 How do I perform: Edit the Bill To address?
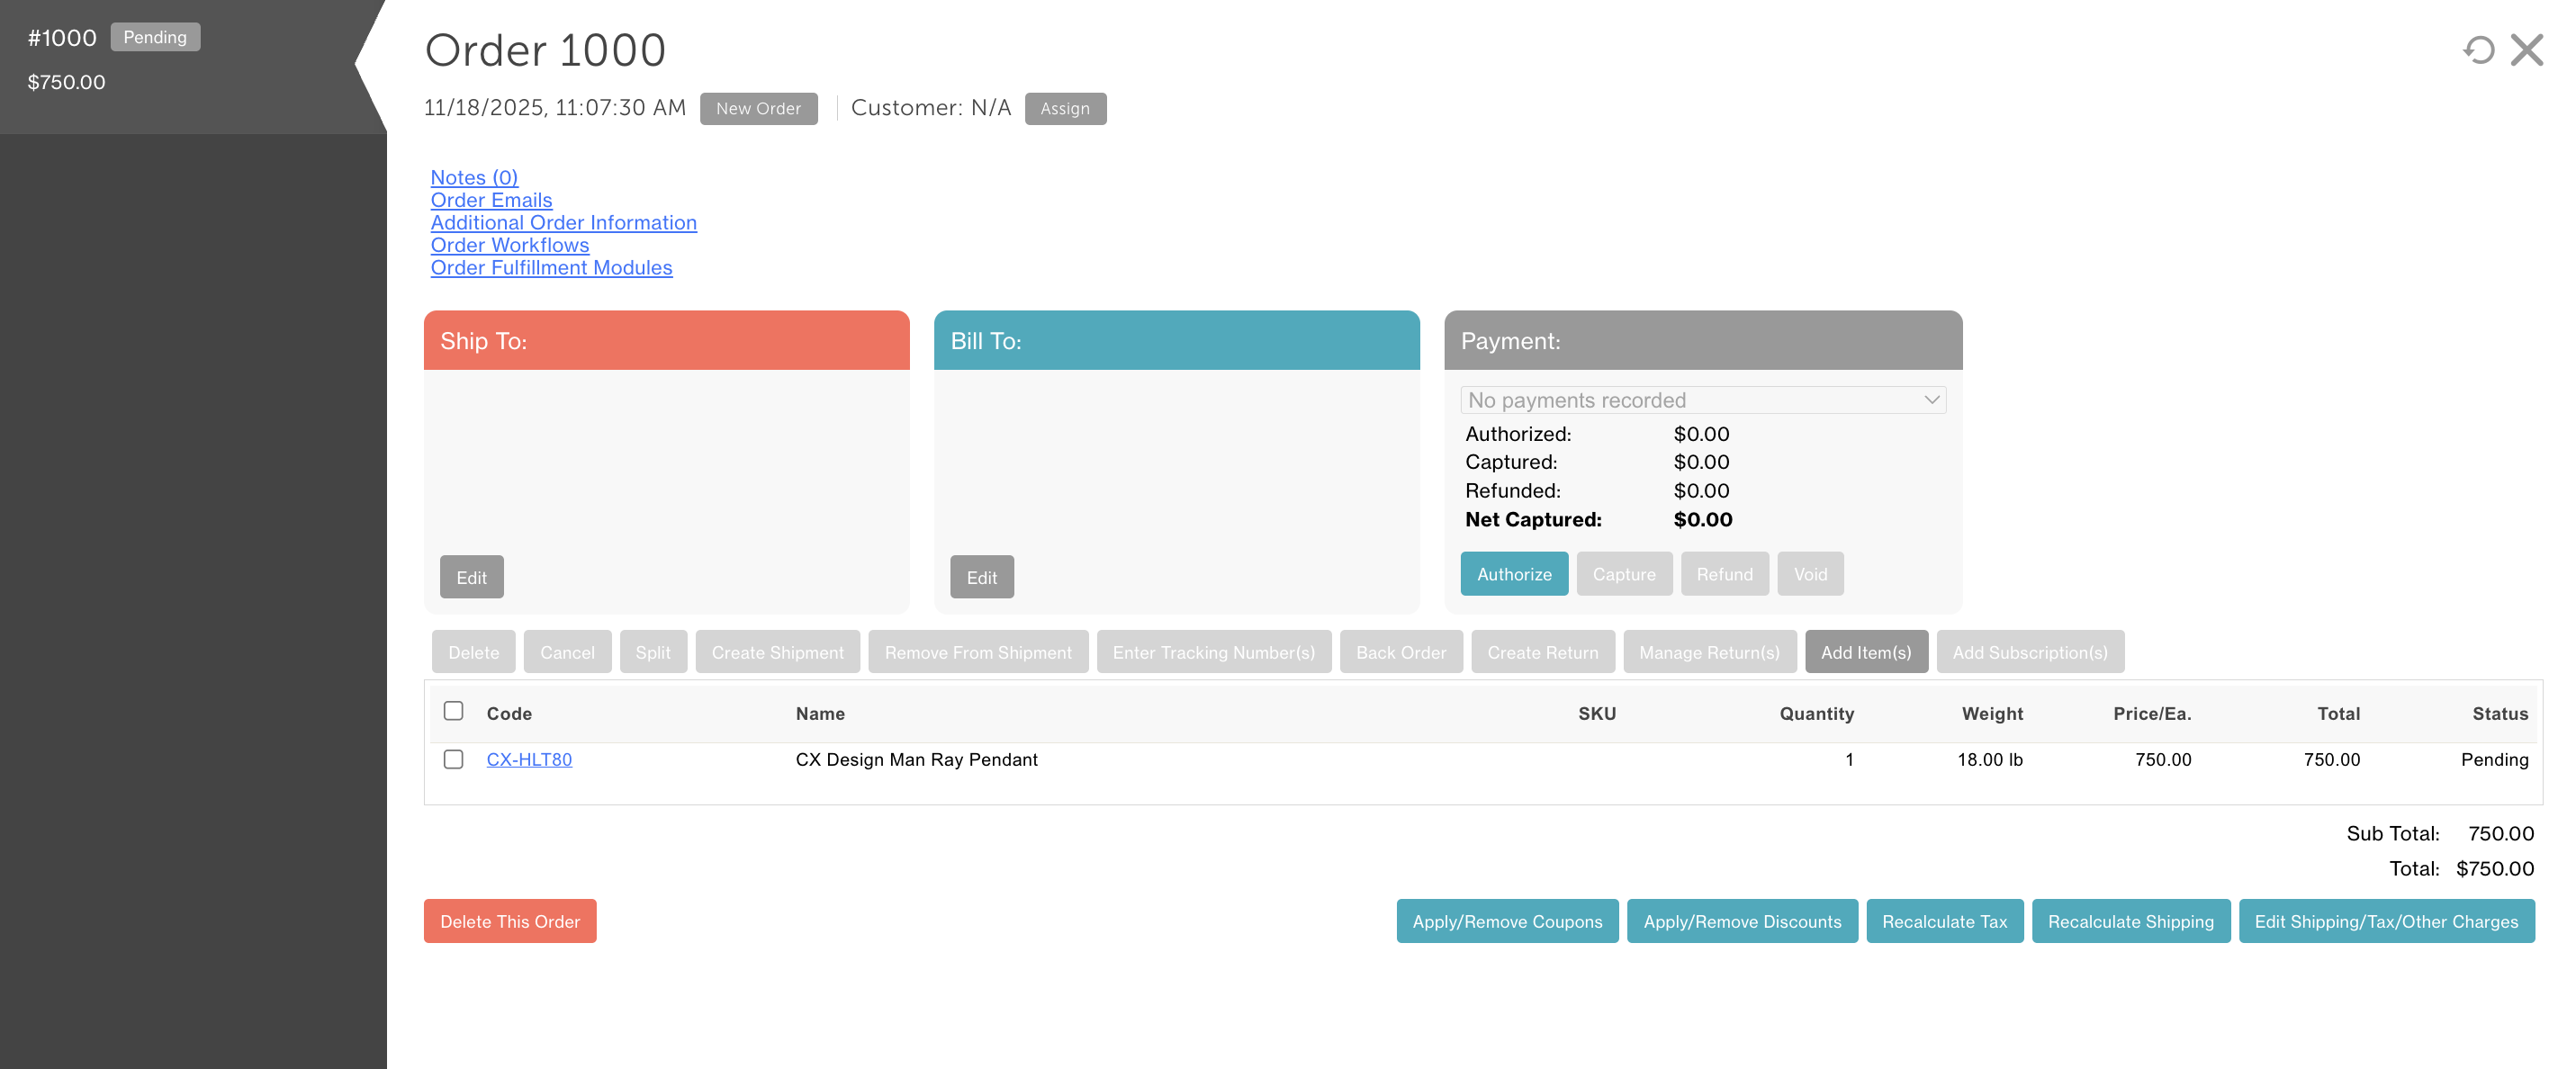(981, 577)
